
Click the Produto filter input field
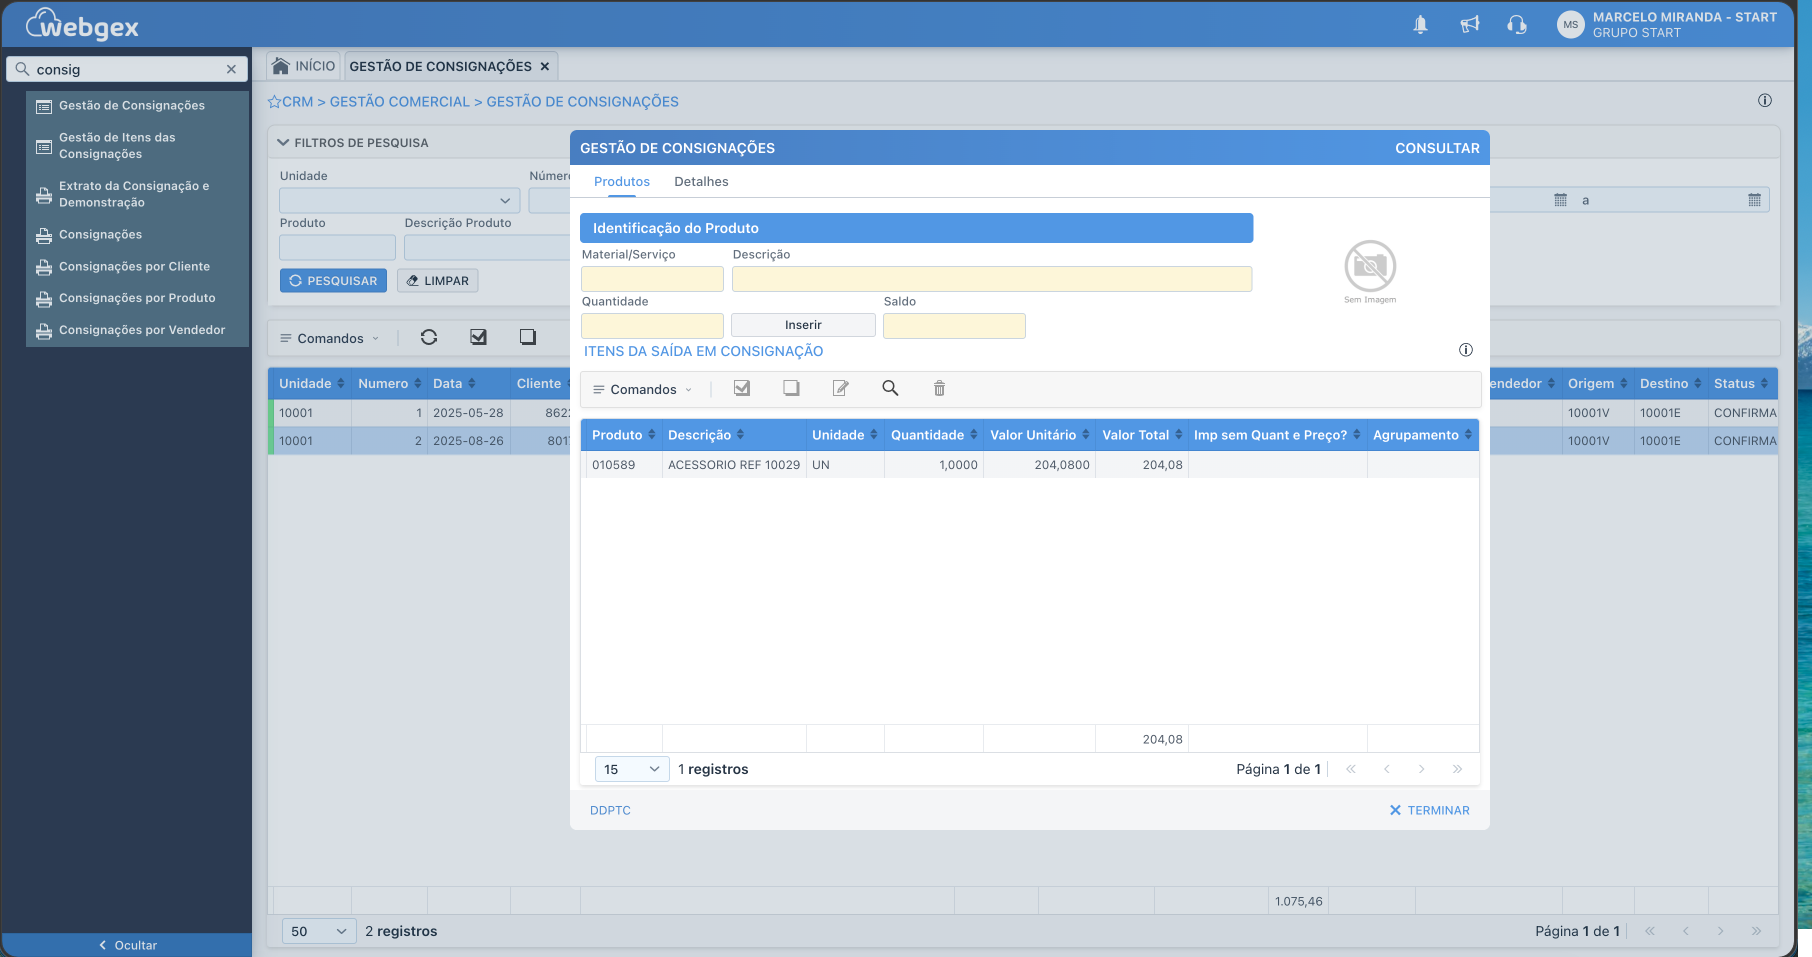coord(337,247)
